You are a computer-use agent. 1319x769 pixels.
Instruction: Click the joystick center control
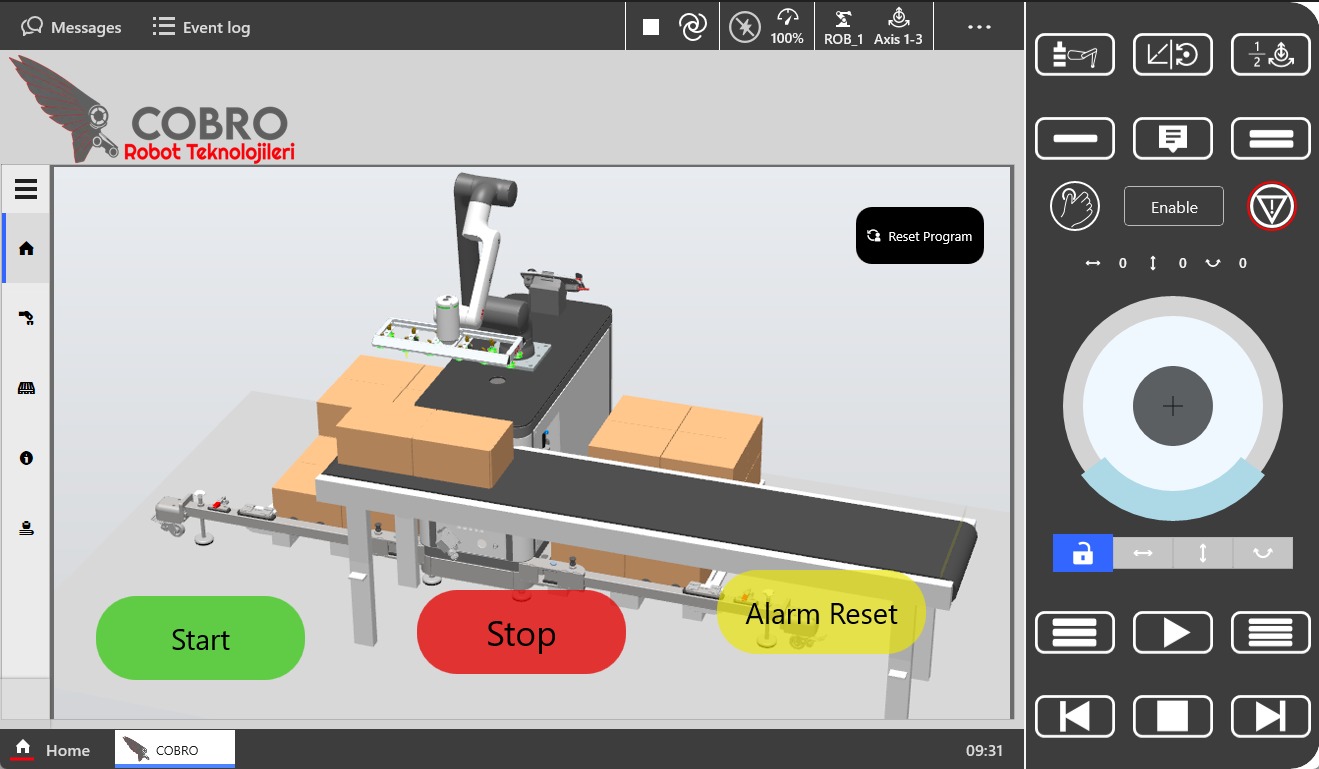tap(1172, 406)
